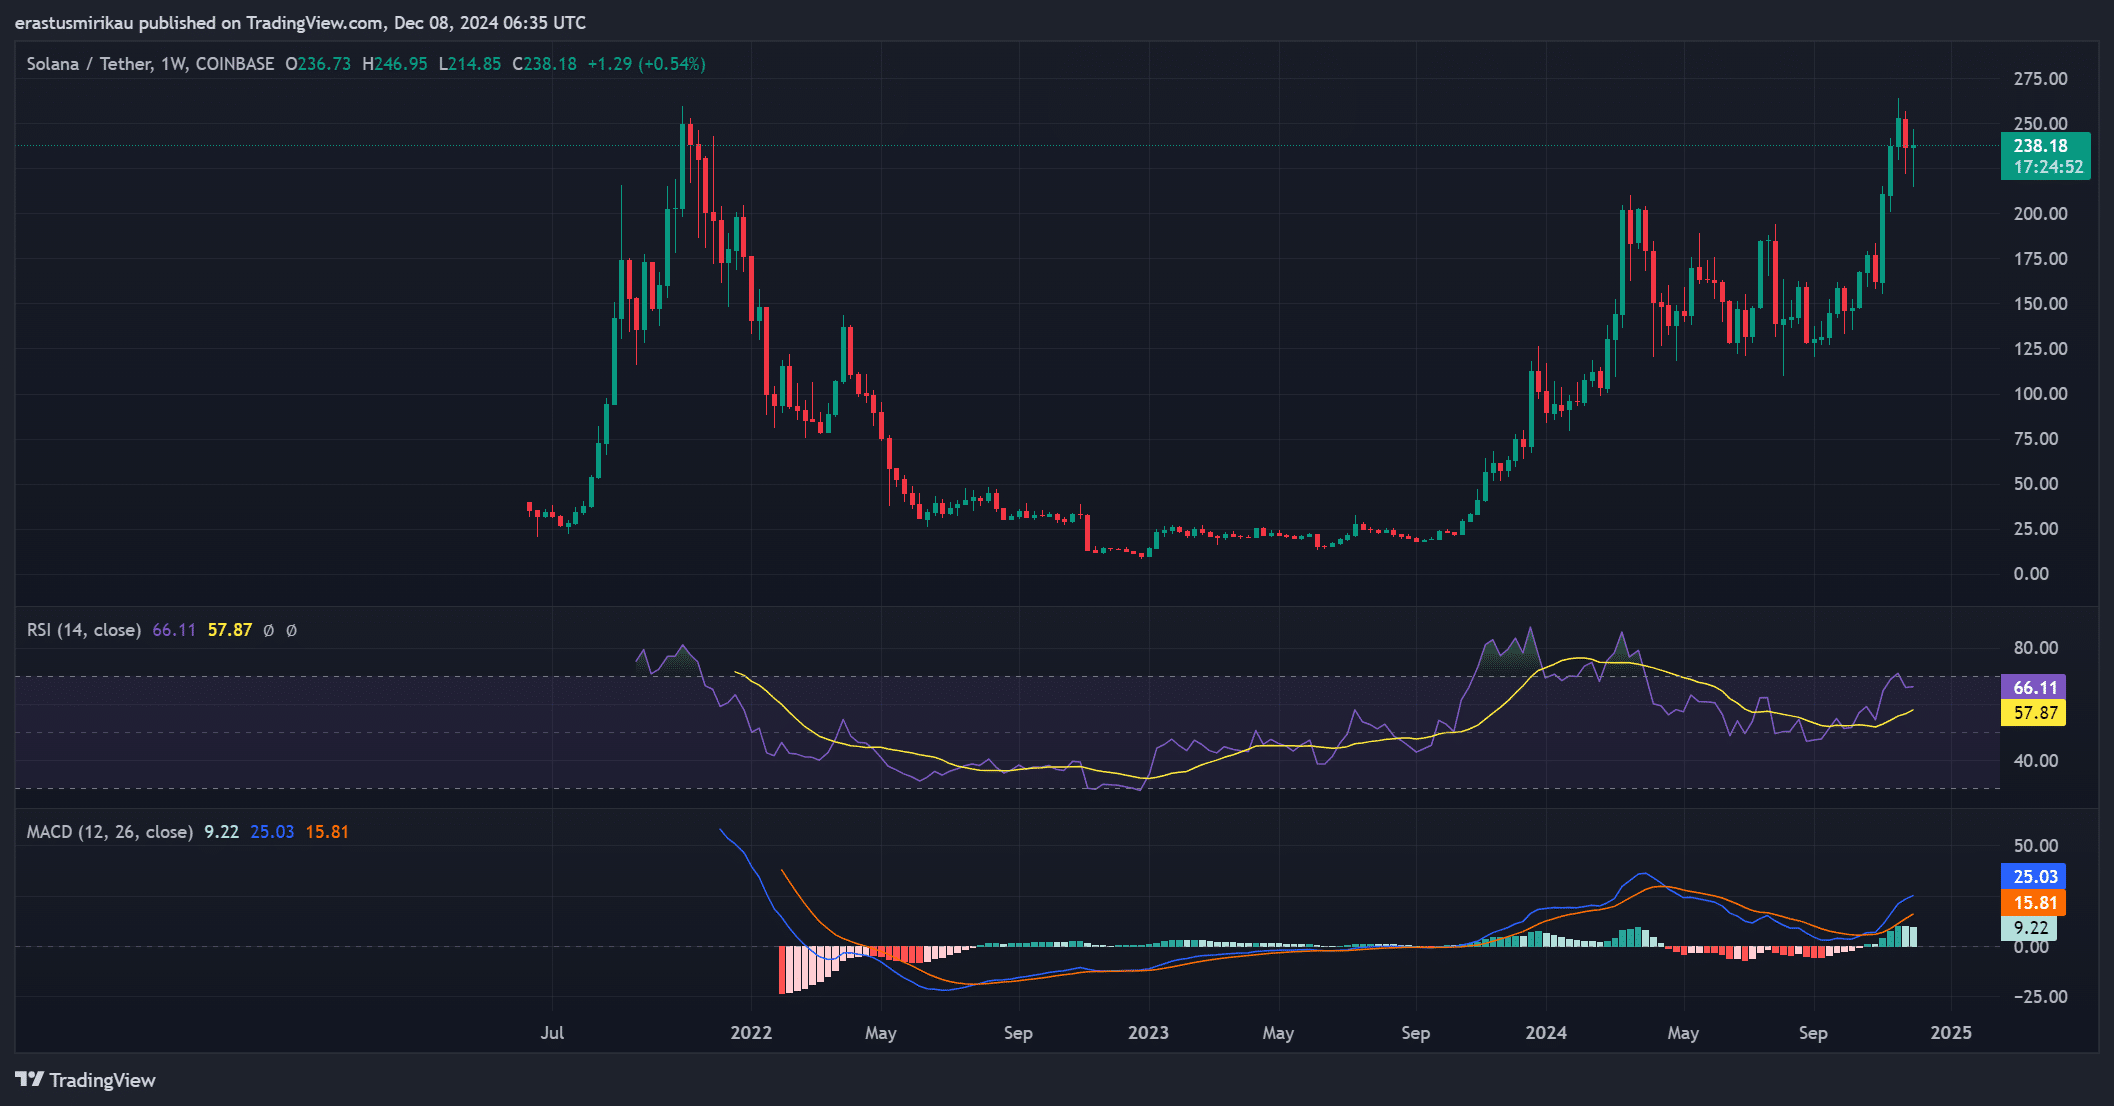The image size is (2114, 1106).
Task: Click the RSI (14, close) indicator label
Action: (x=84, y=630)
